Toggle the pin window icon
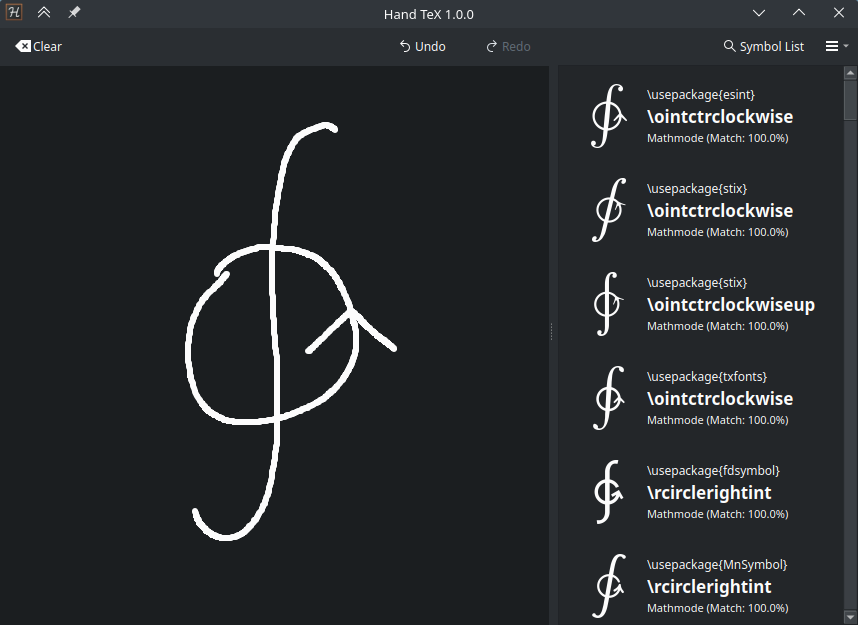The width and height of the screenshot is (858, 625). click(74, 12)
